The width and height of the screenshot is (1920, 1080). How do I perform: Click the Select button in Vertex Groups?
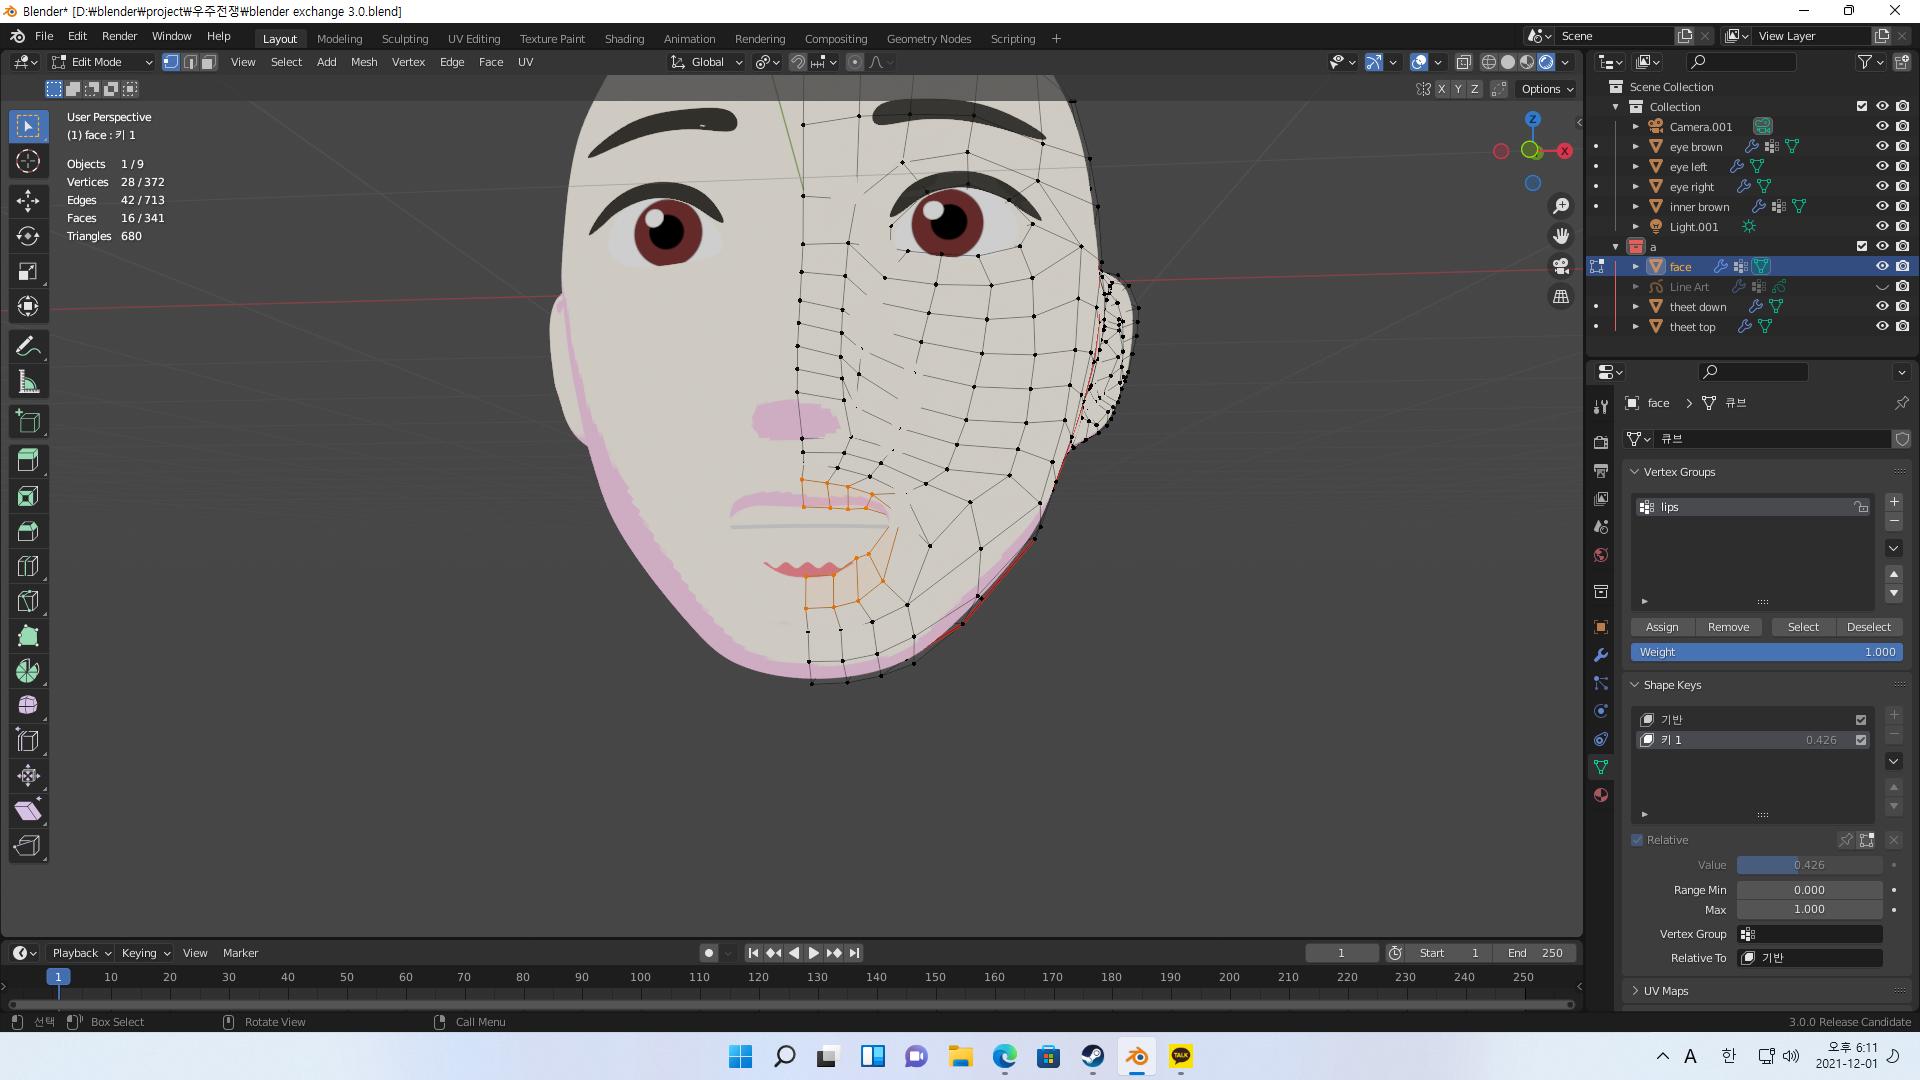click(x=1803, y=626)
